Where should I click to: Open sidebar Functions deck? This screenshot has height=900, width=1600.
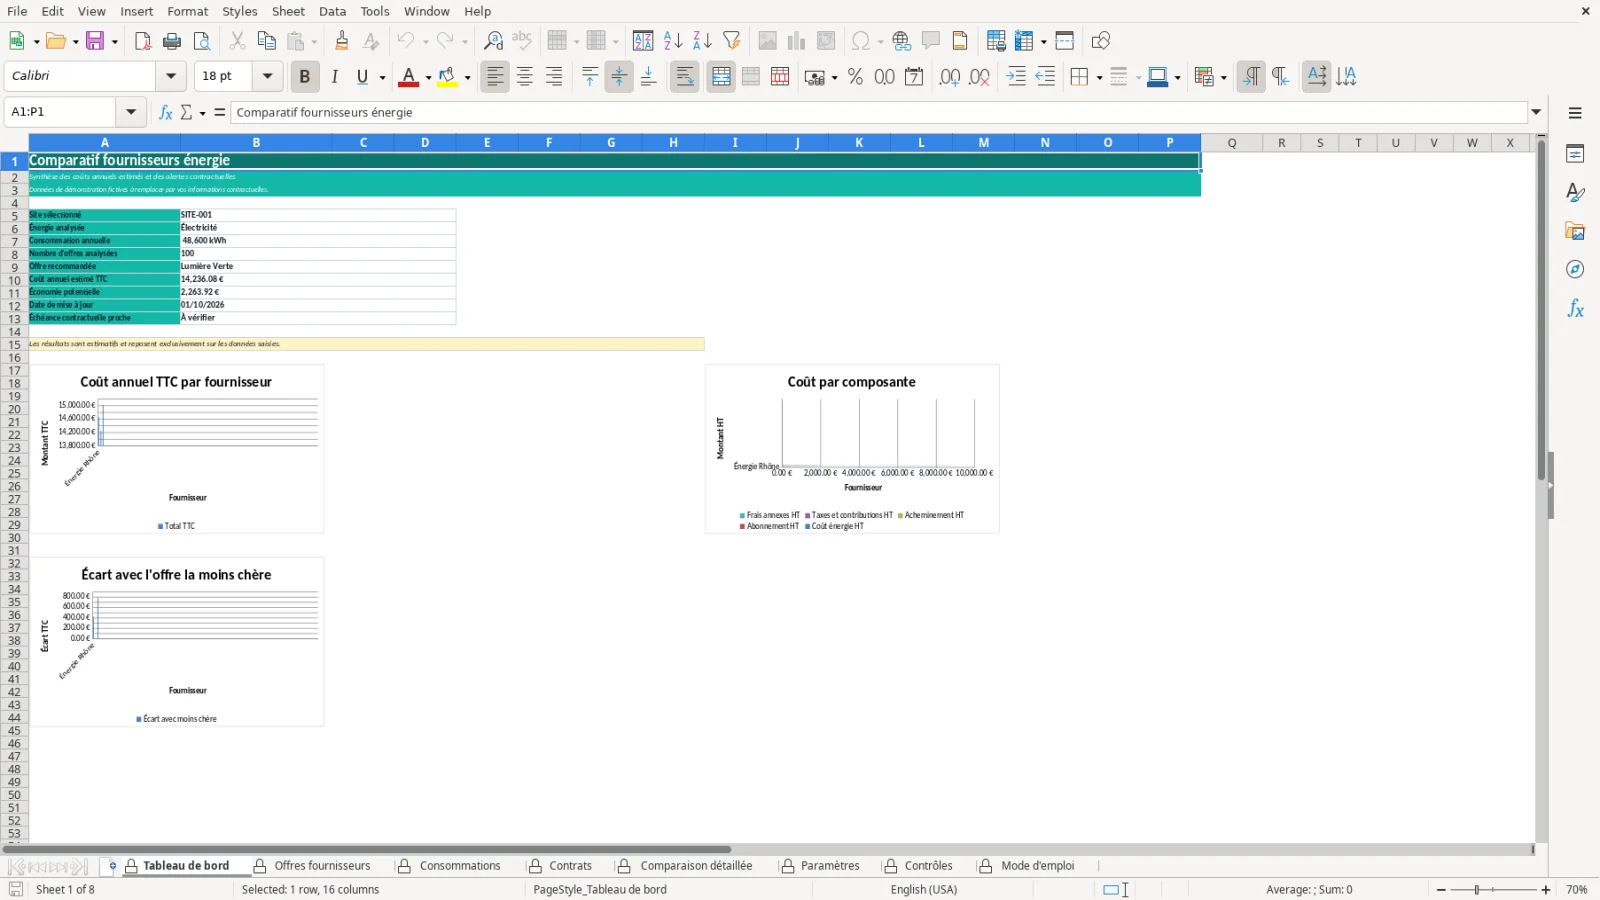[x=1575, y=309]
